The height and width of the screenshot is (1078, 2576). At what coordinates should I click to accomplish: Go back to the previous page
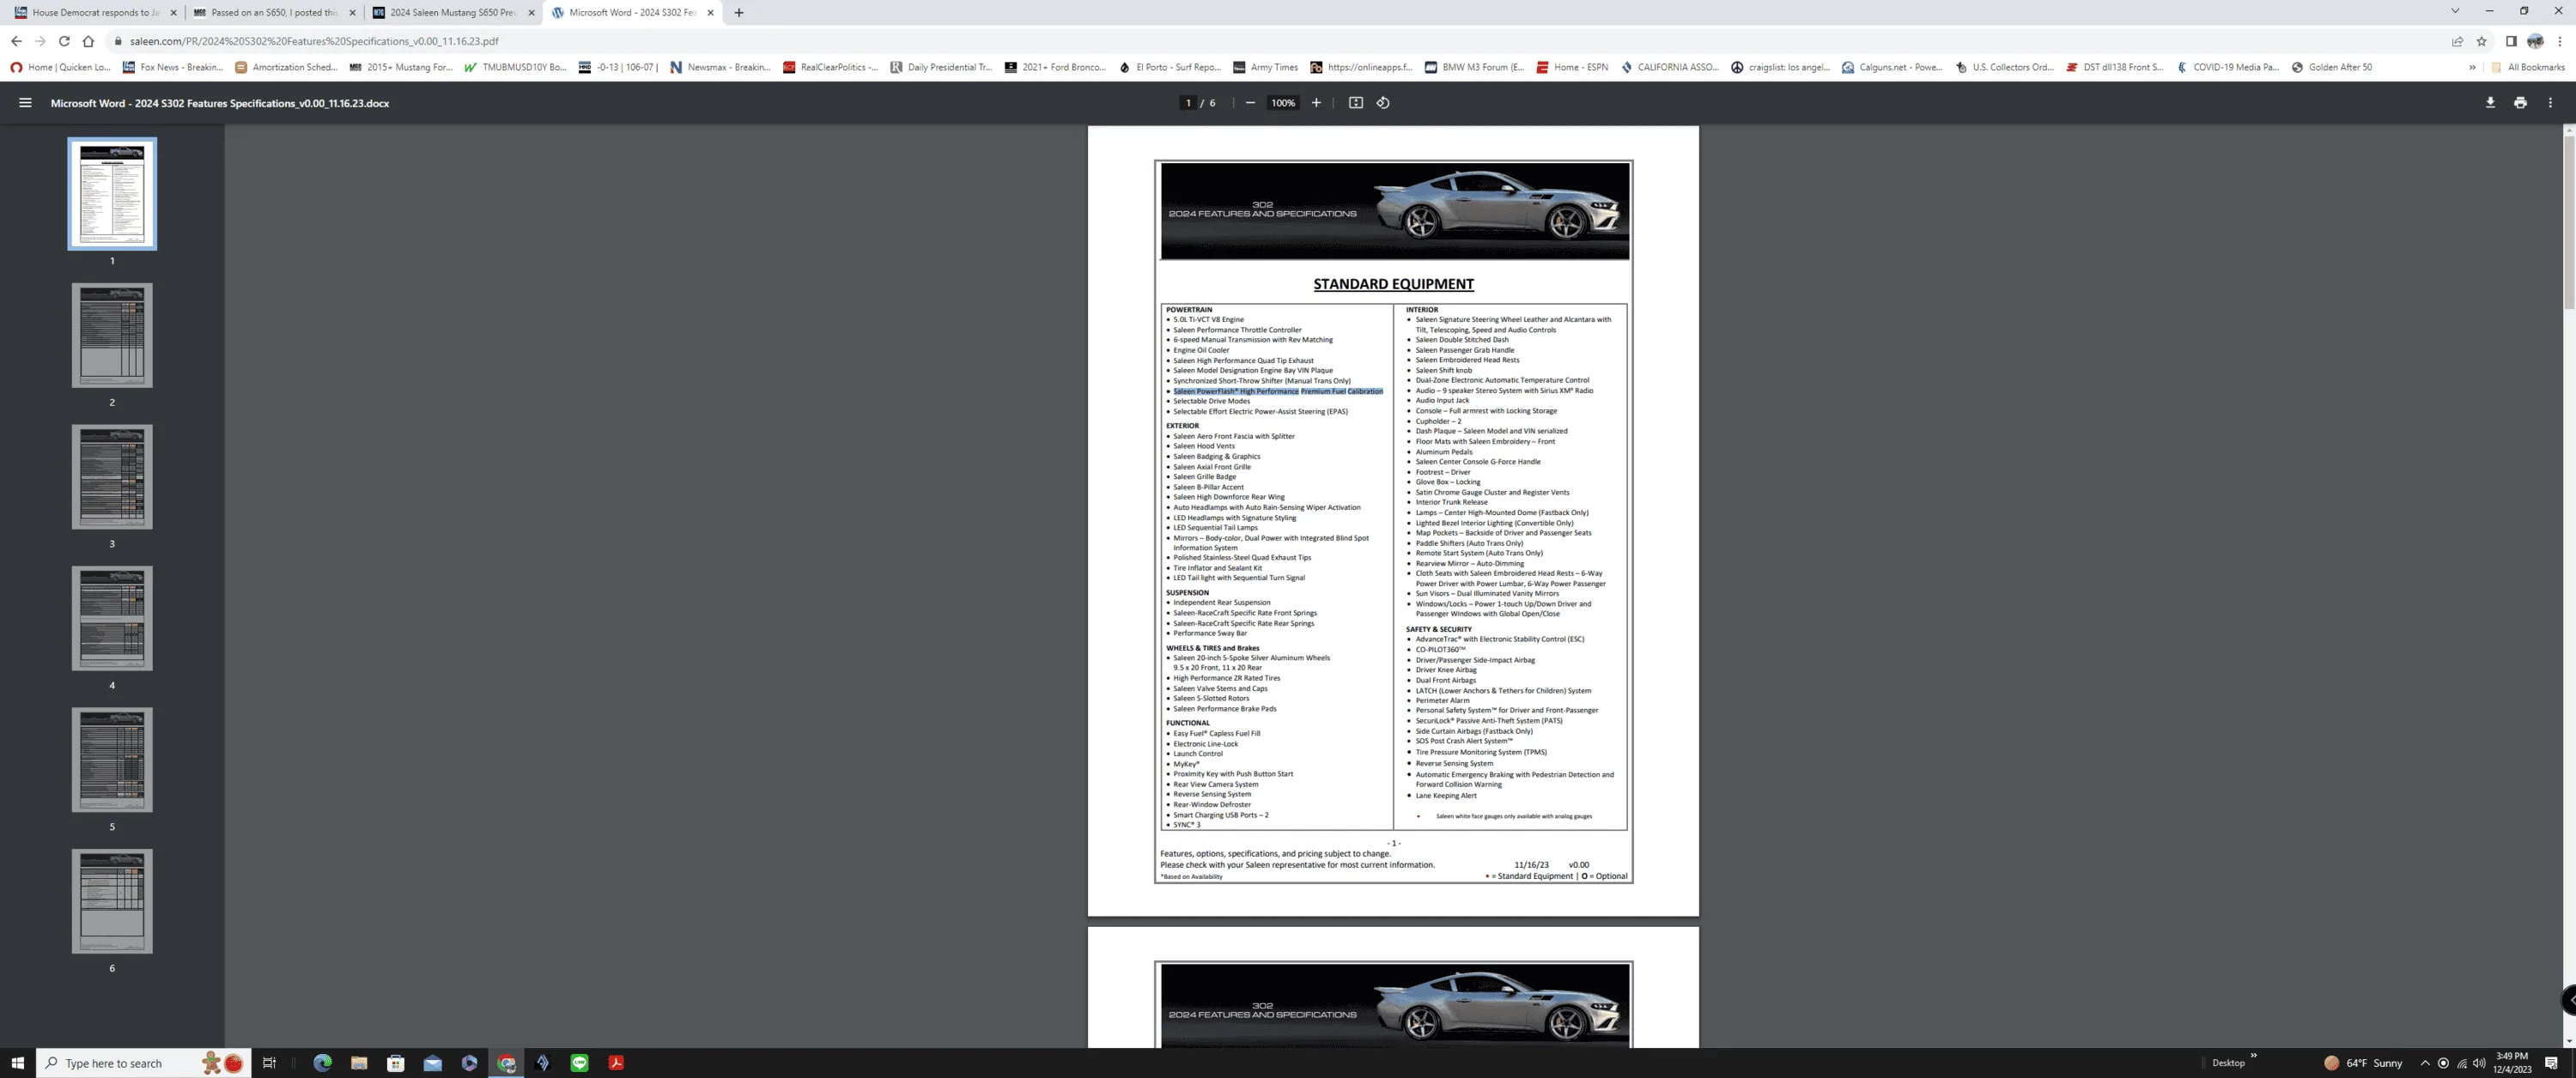(16, 41)
